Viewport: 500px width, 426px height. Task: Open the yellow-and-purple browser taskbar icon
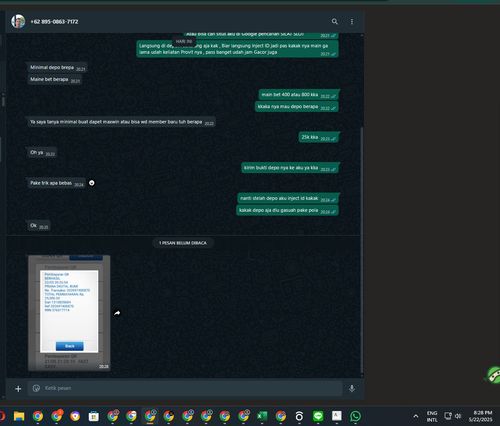click(75, 416)
